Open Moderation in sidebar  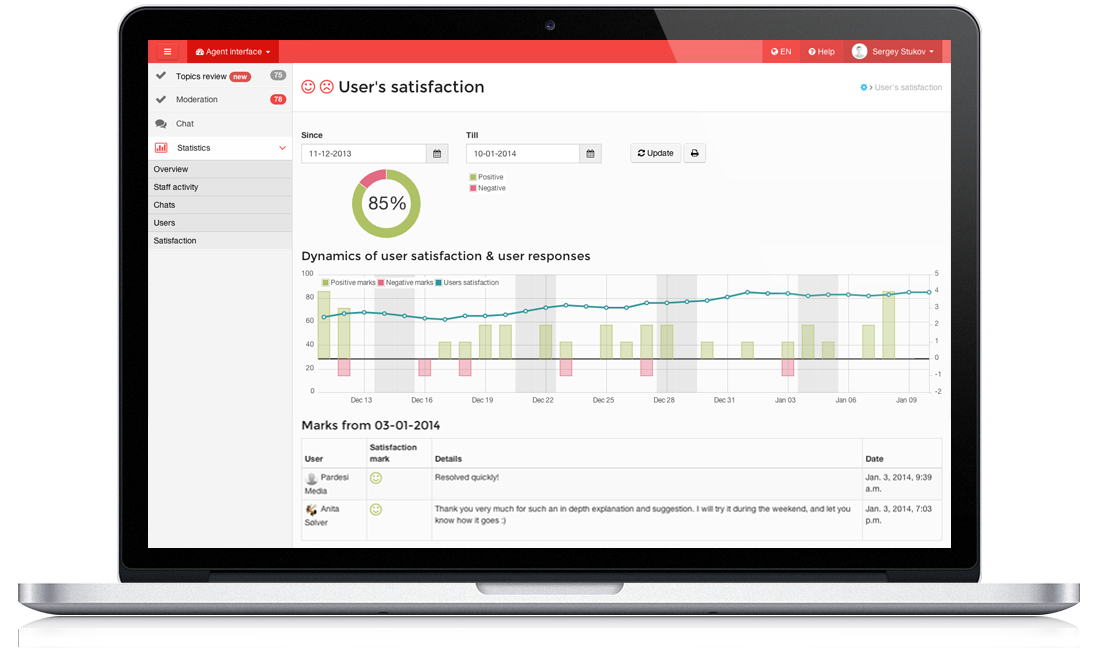[x=220, y=100]
